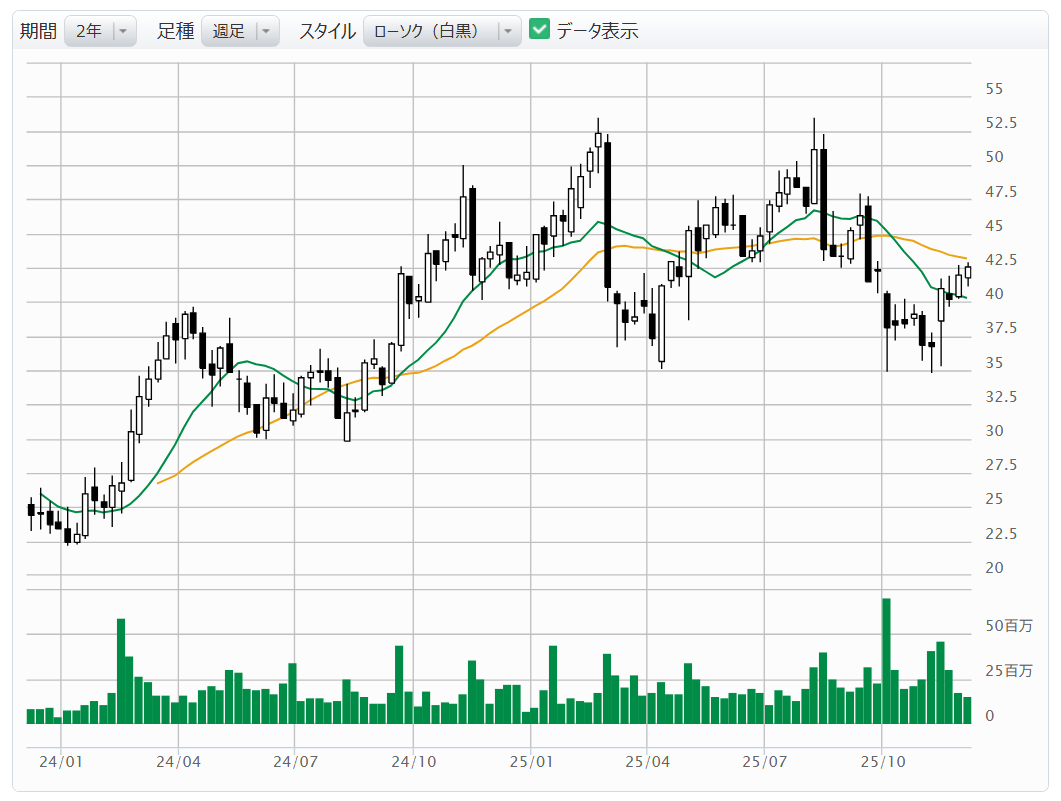Click the last candlestick at chart's right edge
The height and width of the screenshot is (801, 1061).
click(x=967, y=271)
